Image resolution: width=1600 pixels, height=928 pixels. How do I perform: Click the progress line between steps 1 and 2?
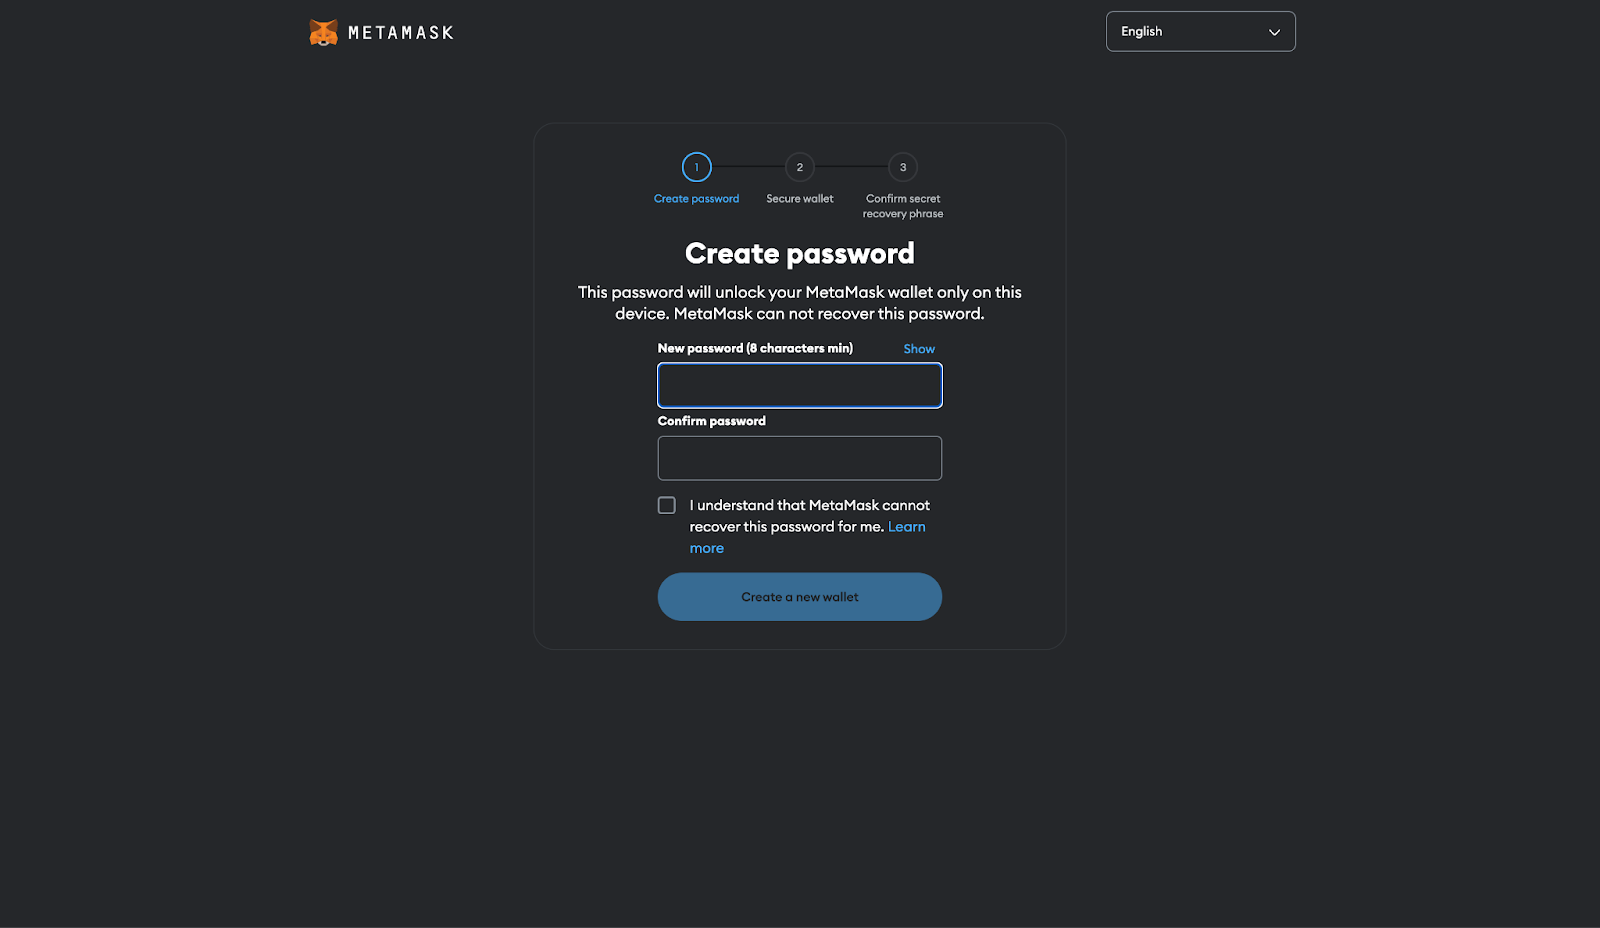(748, 167)
